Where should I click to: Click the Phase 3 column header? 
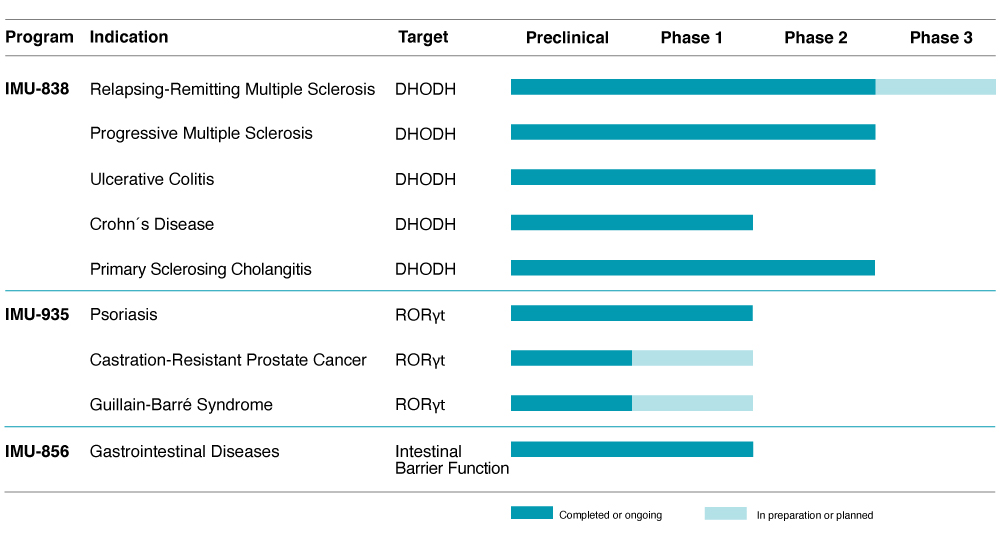click(940, 38)
